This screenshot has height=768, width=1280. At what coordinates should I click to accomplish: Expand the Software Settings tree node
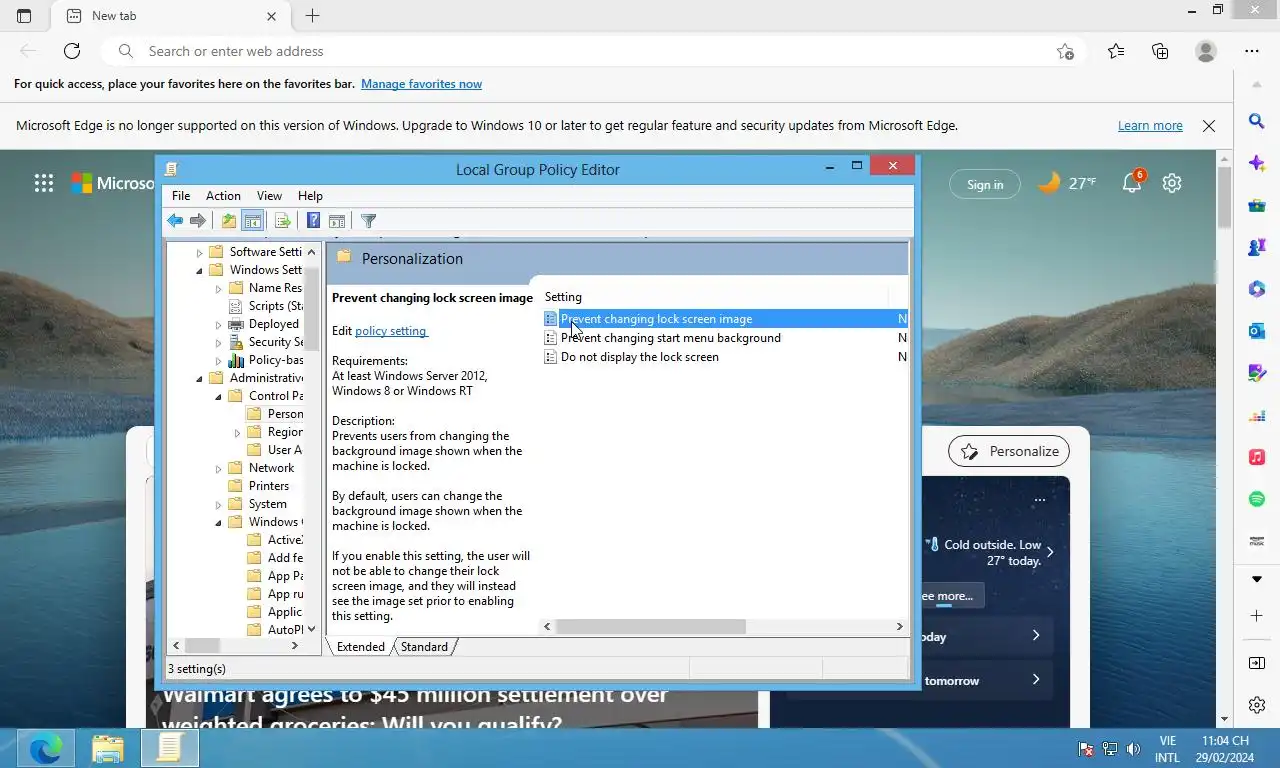coord(199,252)
